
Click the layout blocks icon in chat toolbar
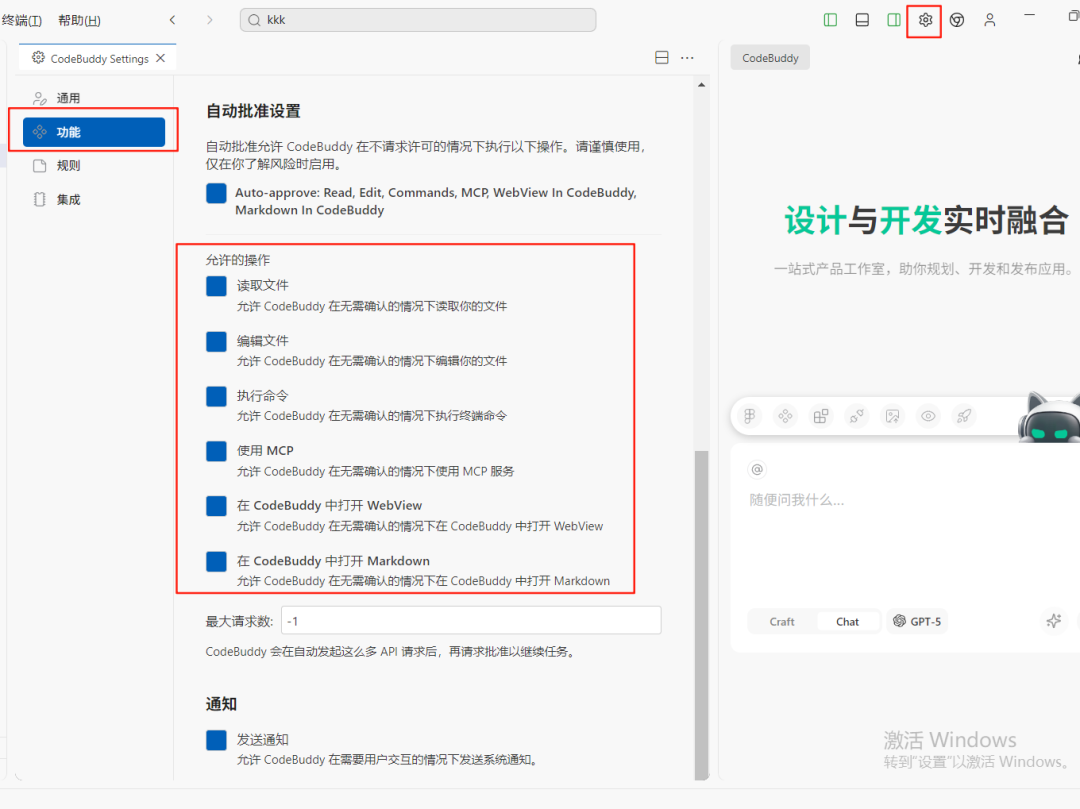[821, 415]
